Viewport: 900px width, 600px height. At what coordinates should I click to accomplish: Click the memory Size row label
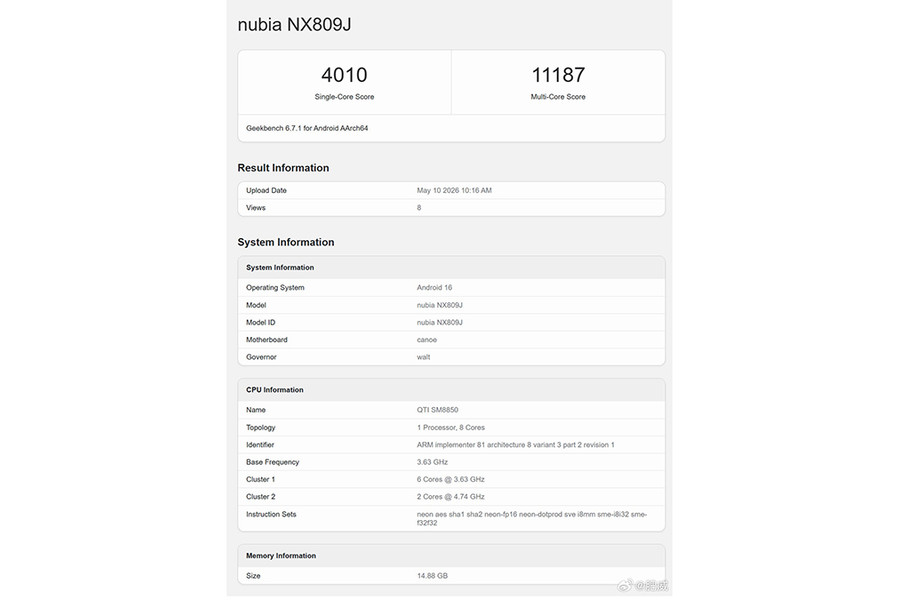[253, 575]
